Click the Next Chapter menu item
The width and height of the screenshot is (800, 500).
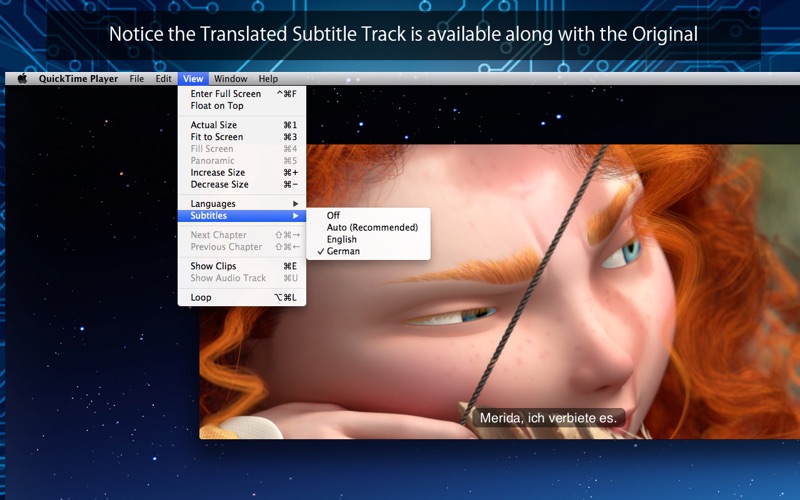point(242,235)
